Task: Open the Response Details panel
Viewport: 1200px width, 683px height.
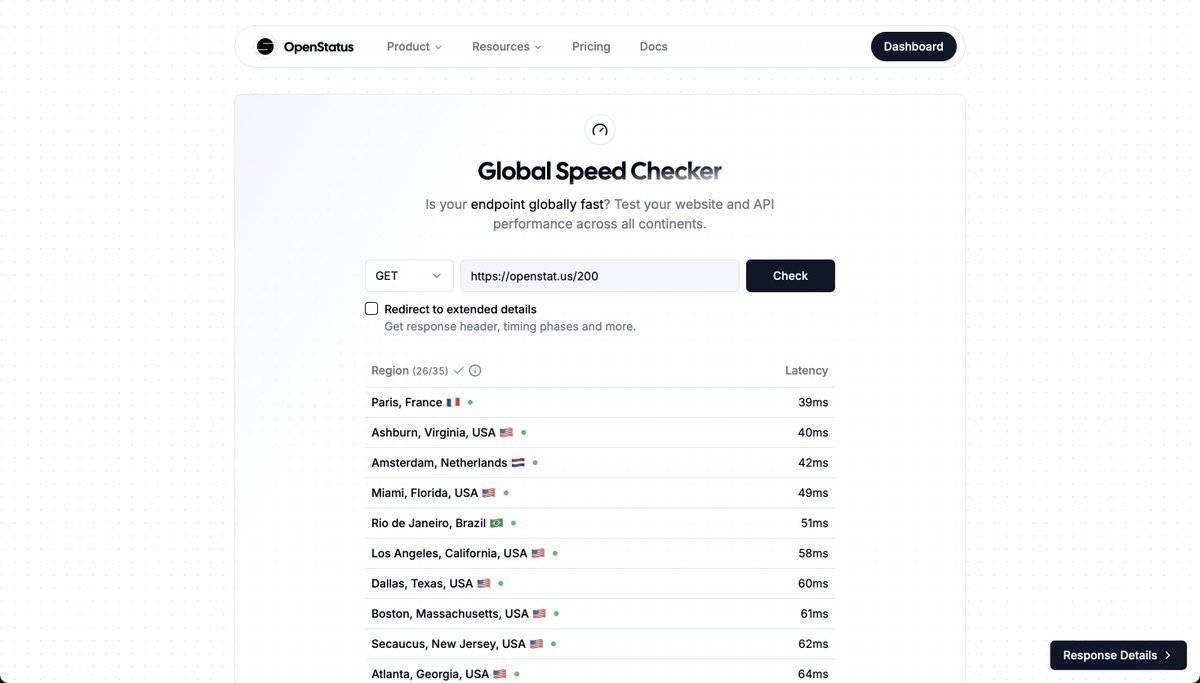Action: [x=1118, y=656]
